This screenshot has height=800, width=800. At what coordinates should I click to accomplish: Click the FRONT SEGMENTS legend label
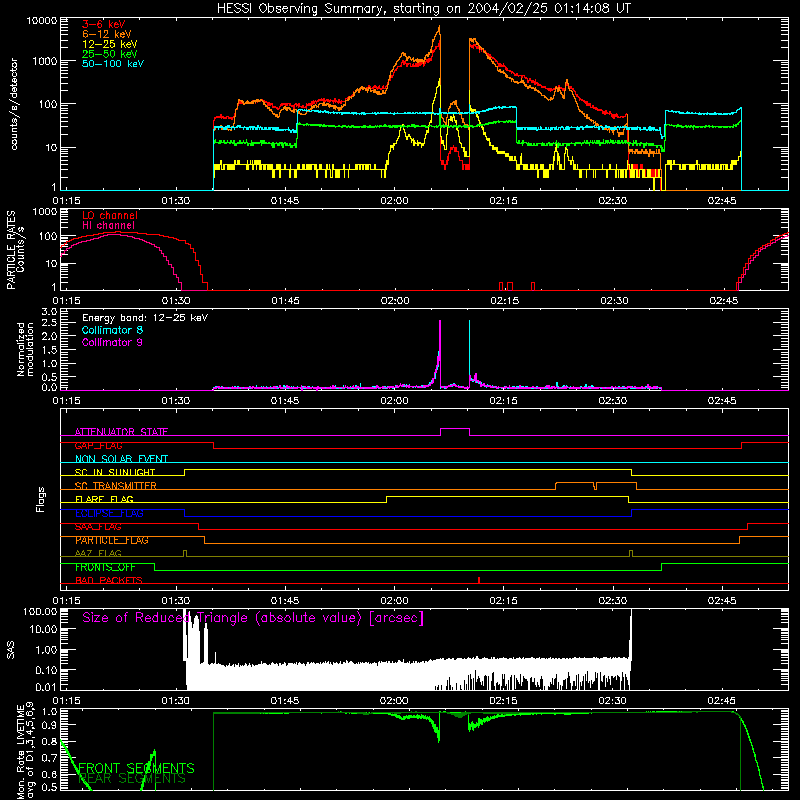136,768
